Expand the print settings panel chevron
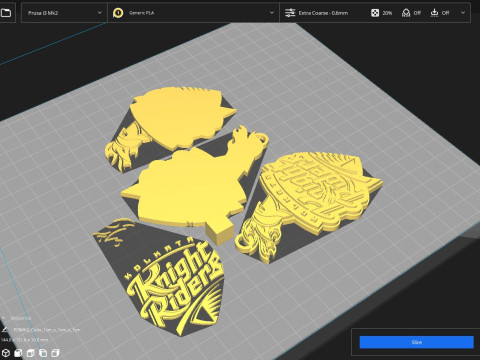 [x=463, y=13]
